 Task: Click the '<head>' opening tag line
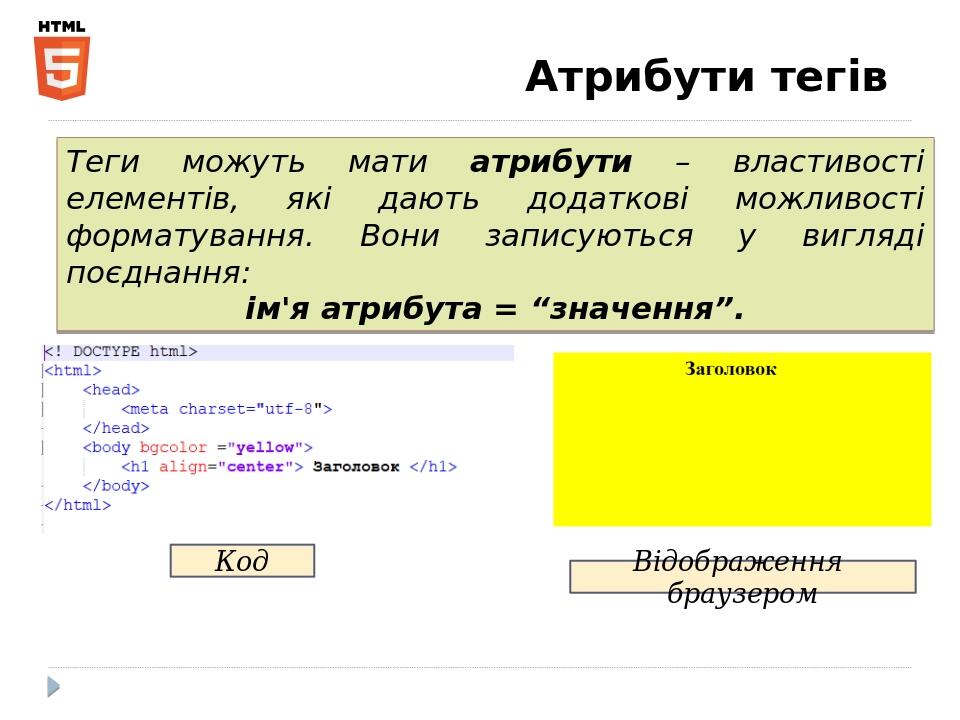[x=111, y=389]
